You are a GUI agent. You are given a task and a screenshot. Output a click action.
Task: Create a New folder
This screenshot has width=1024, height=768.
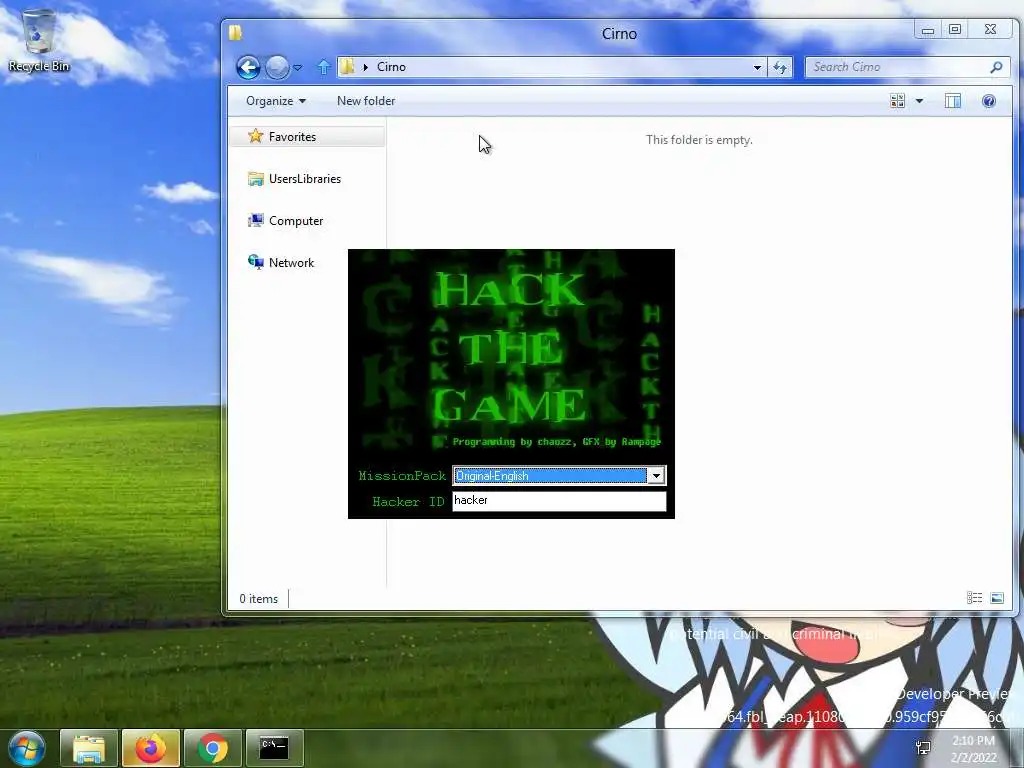(366, 101)
